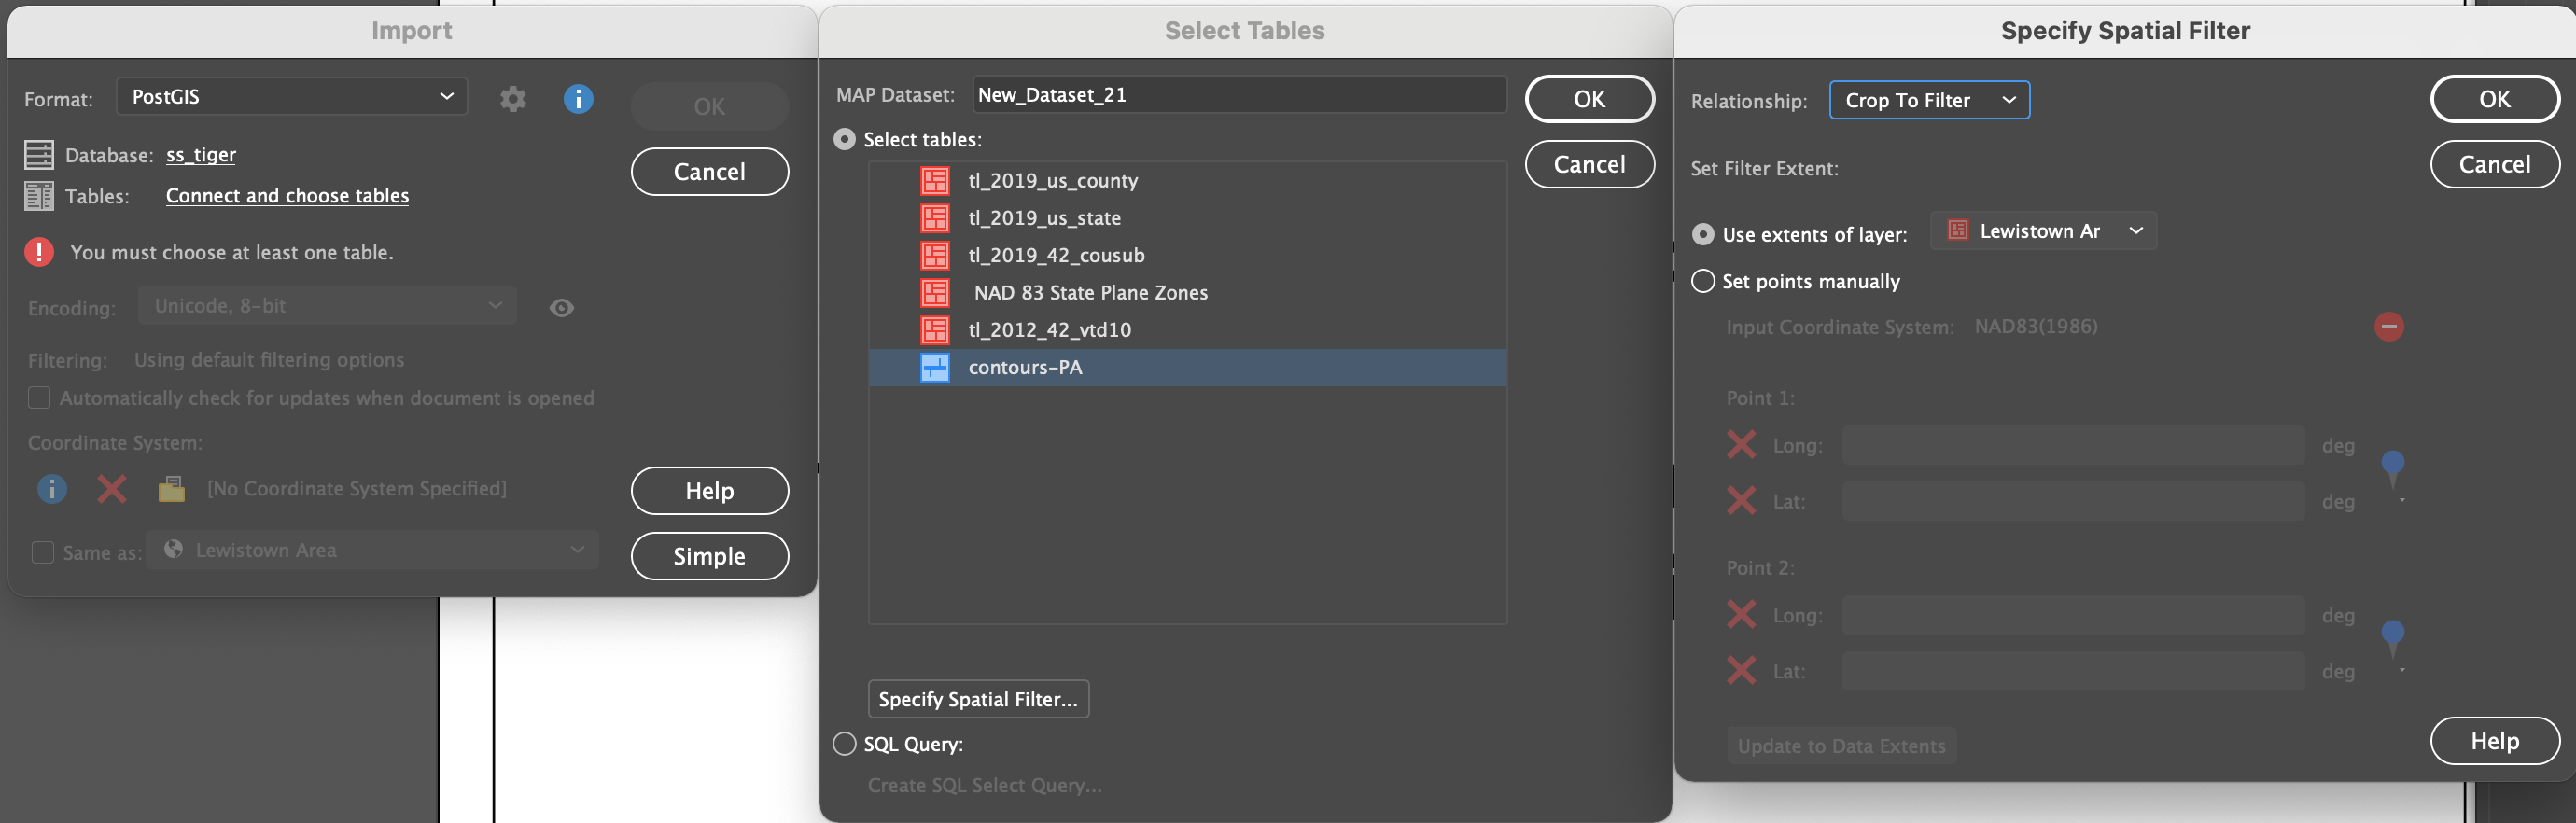Open the import settings gear icon
Viewport: 2576px width, 823px height.
(513, 99)
